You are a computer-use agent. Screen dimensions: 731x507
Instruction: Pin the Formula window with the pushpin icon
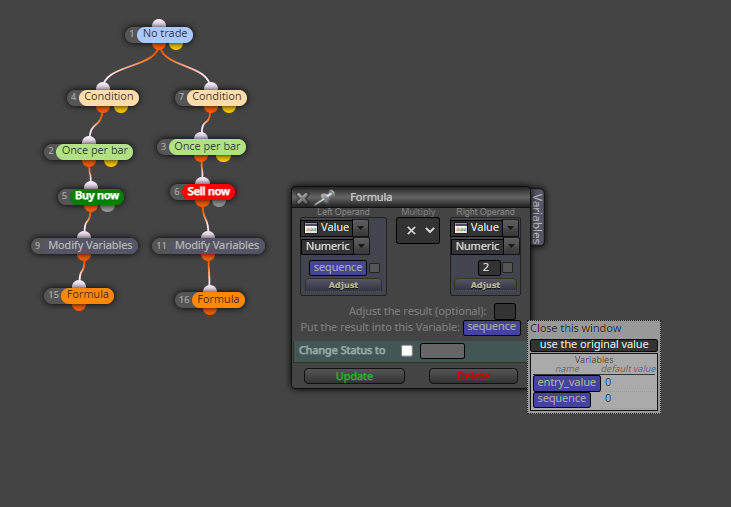(324, 197)
